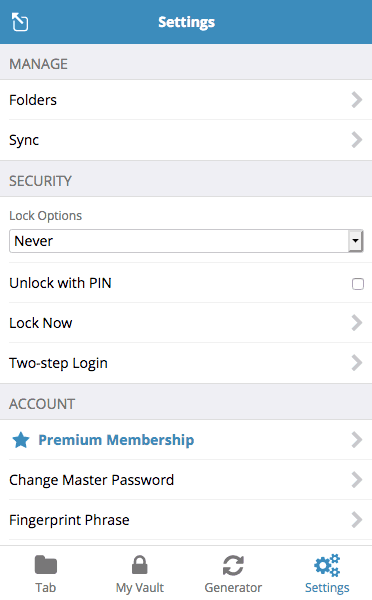Click the Lock Options label

[x=46, y=216]
